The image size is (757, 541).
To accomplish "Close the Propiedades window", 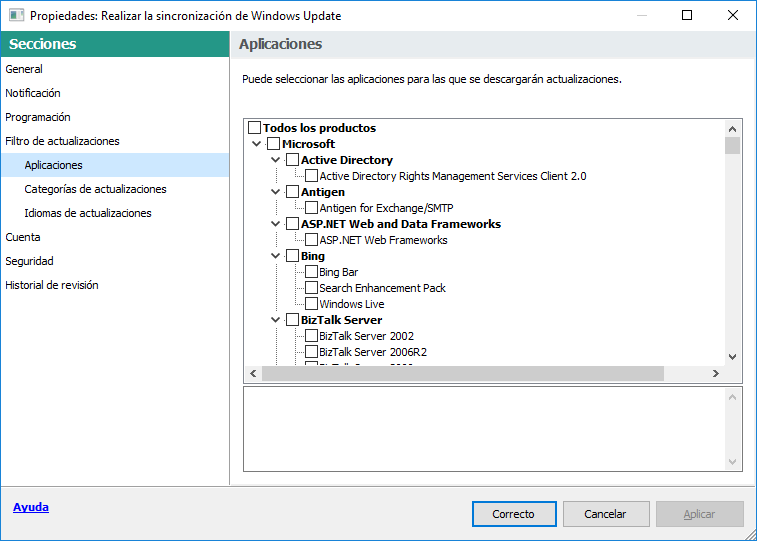I will (x=732, y=15).
